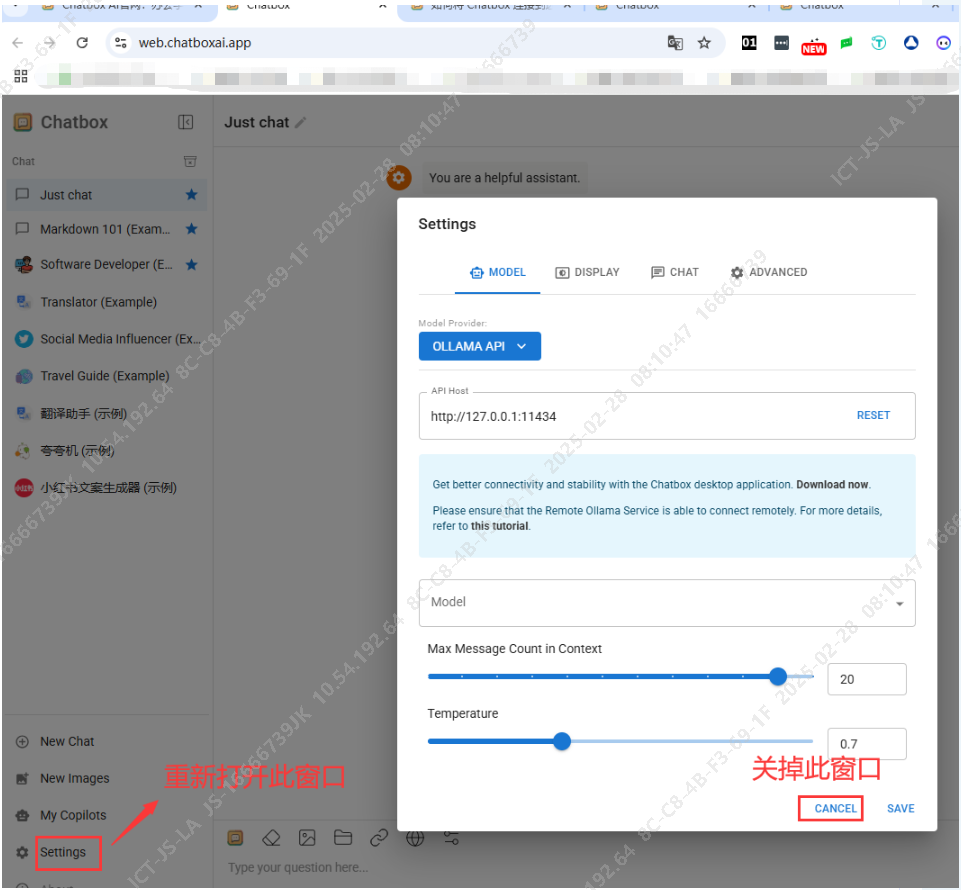Reload the web.chatboxai.app page
Viewport: 961px width, 890px height.
click(82, 43)
